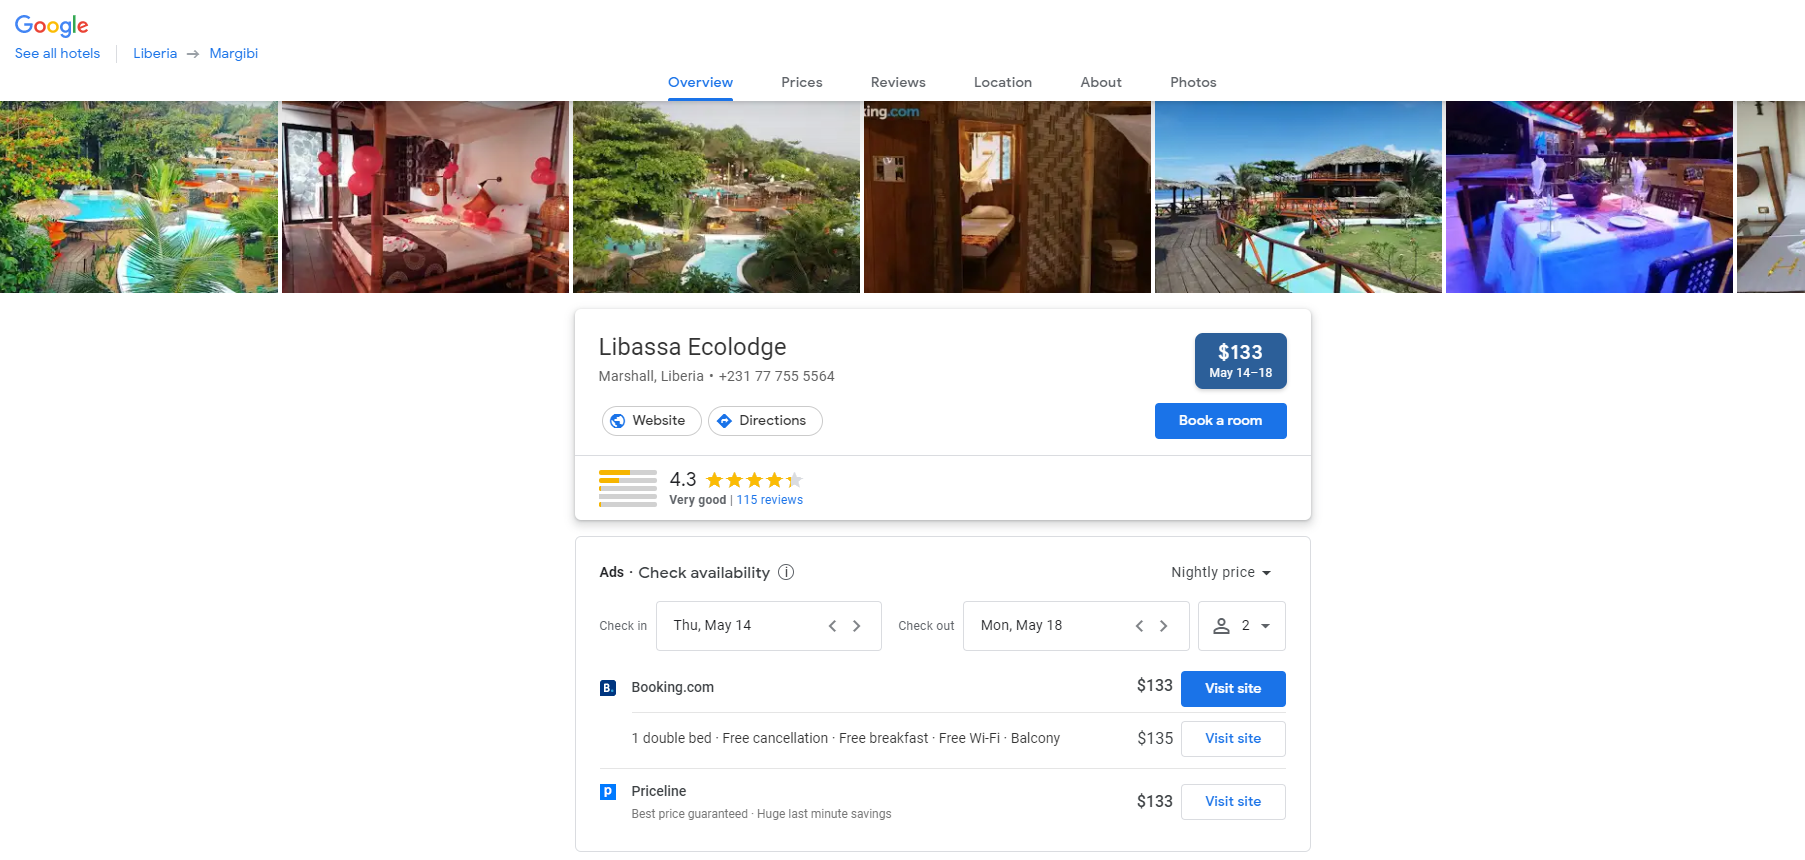Switch to the Photos tab
This screenshot has width=1805, height=860.
click(x=1193, y=82)
